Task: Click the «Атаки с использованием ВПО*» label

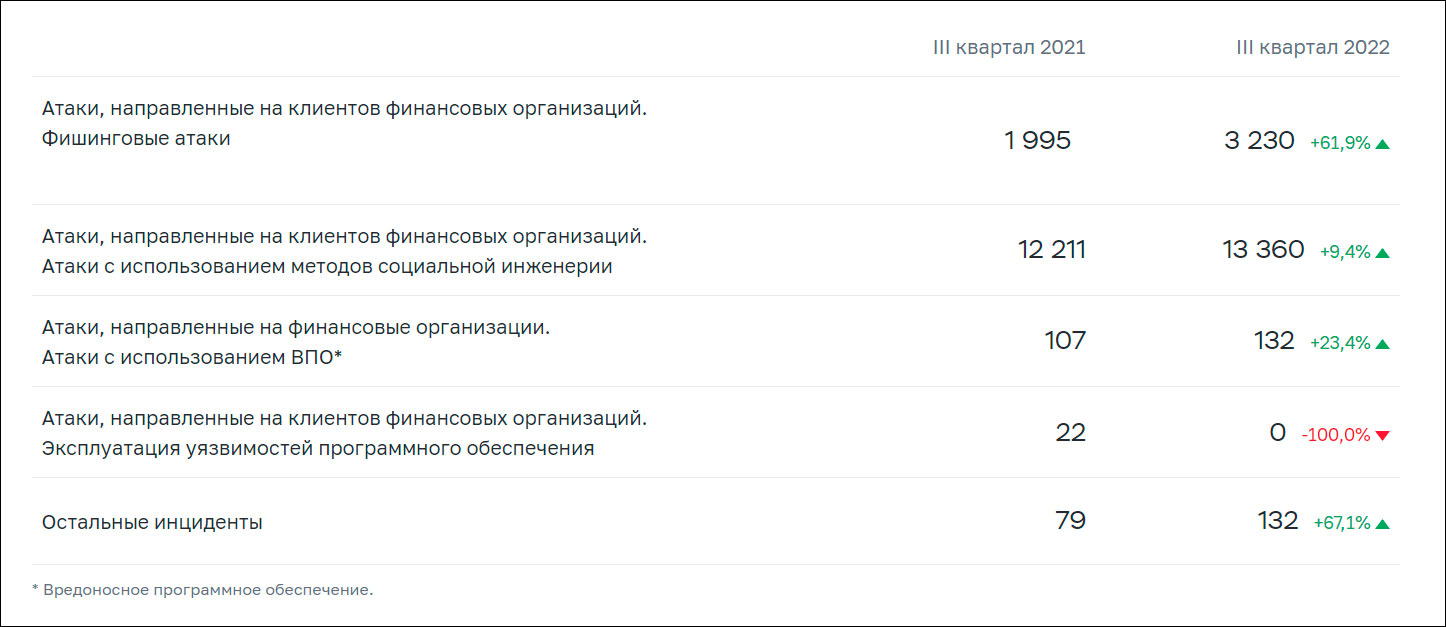Action: pyautogui.click(x=192, y=357)
